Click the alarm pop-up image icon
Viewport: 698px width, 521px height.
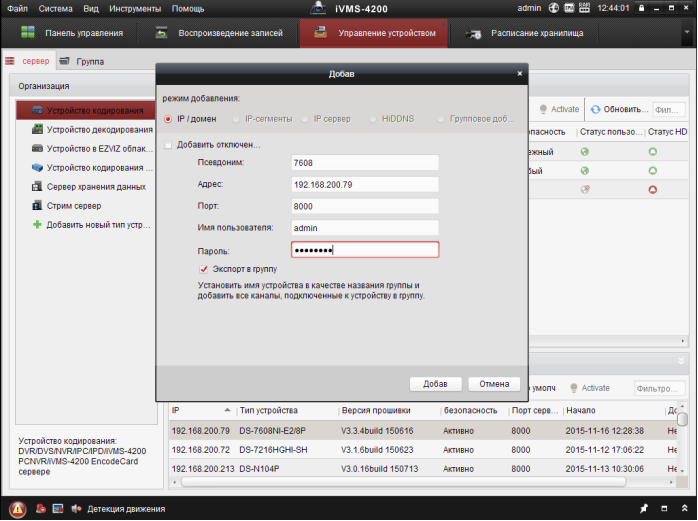coord(58,509)
